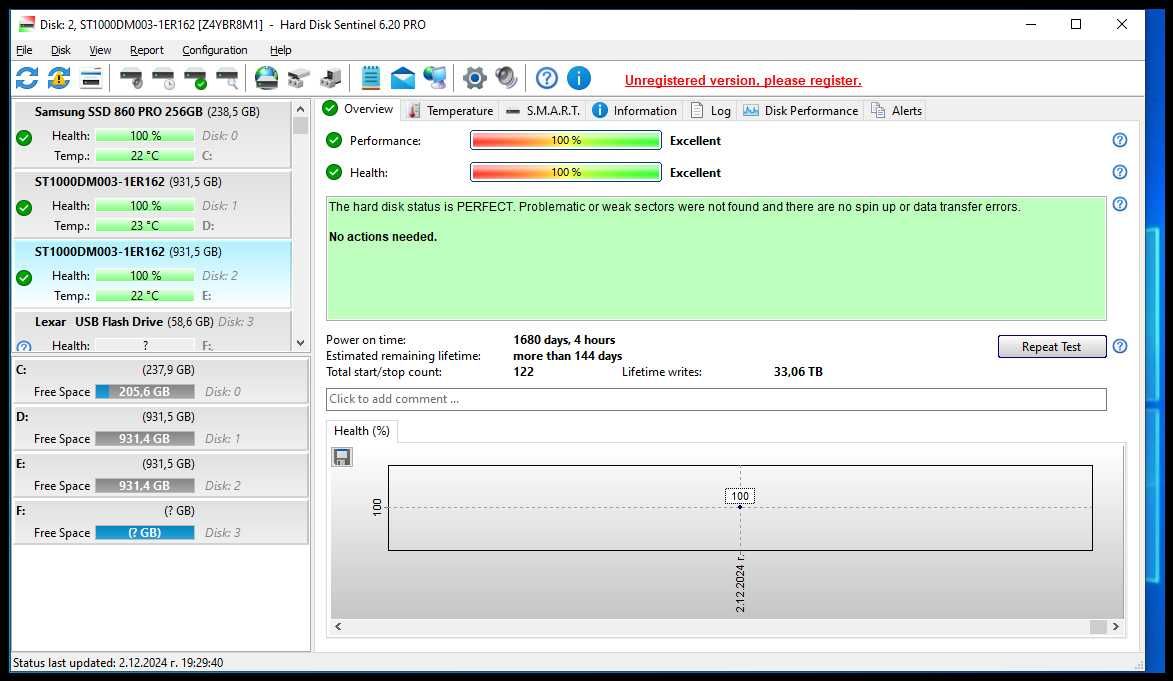Select the Overview tab
The height and width of the screenshot is (681, 1173).
click(x=358, y=109)
